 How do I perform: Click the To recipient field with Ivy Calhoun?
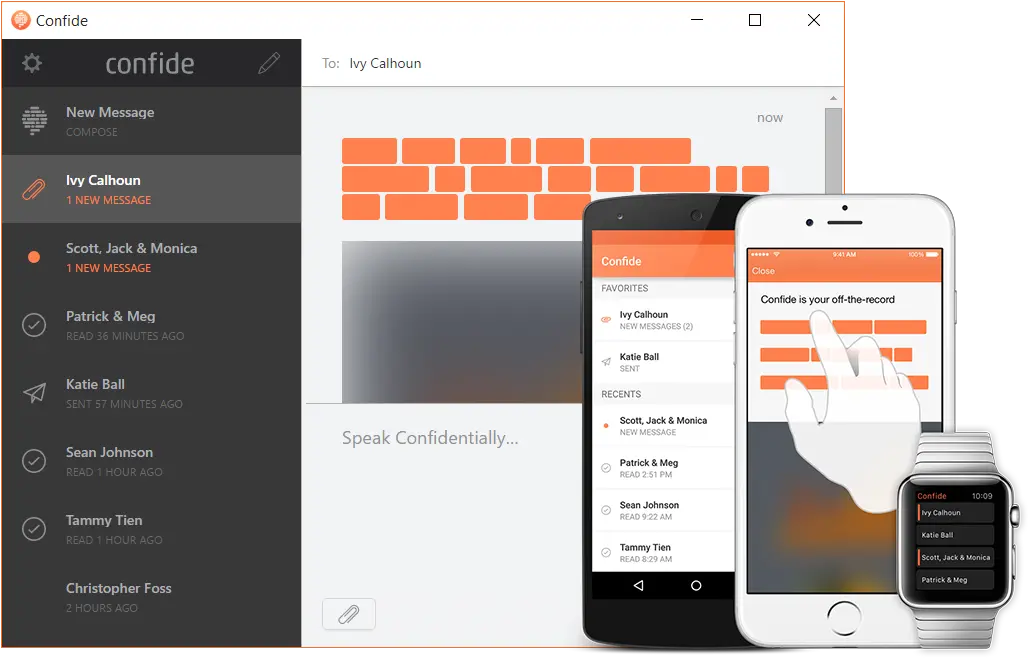pos(385,63)
